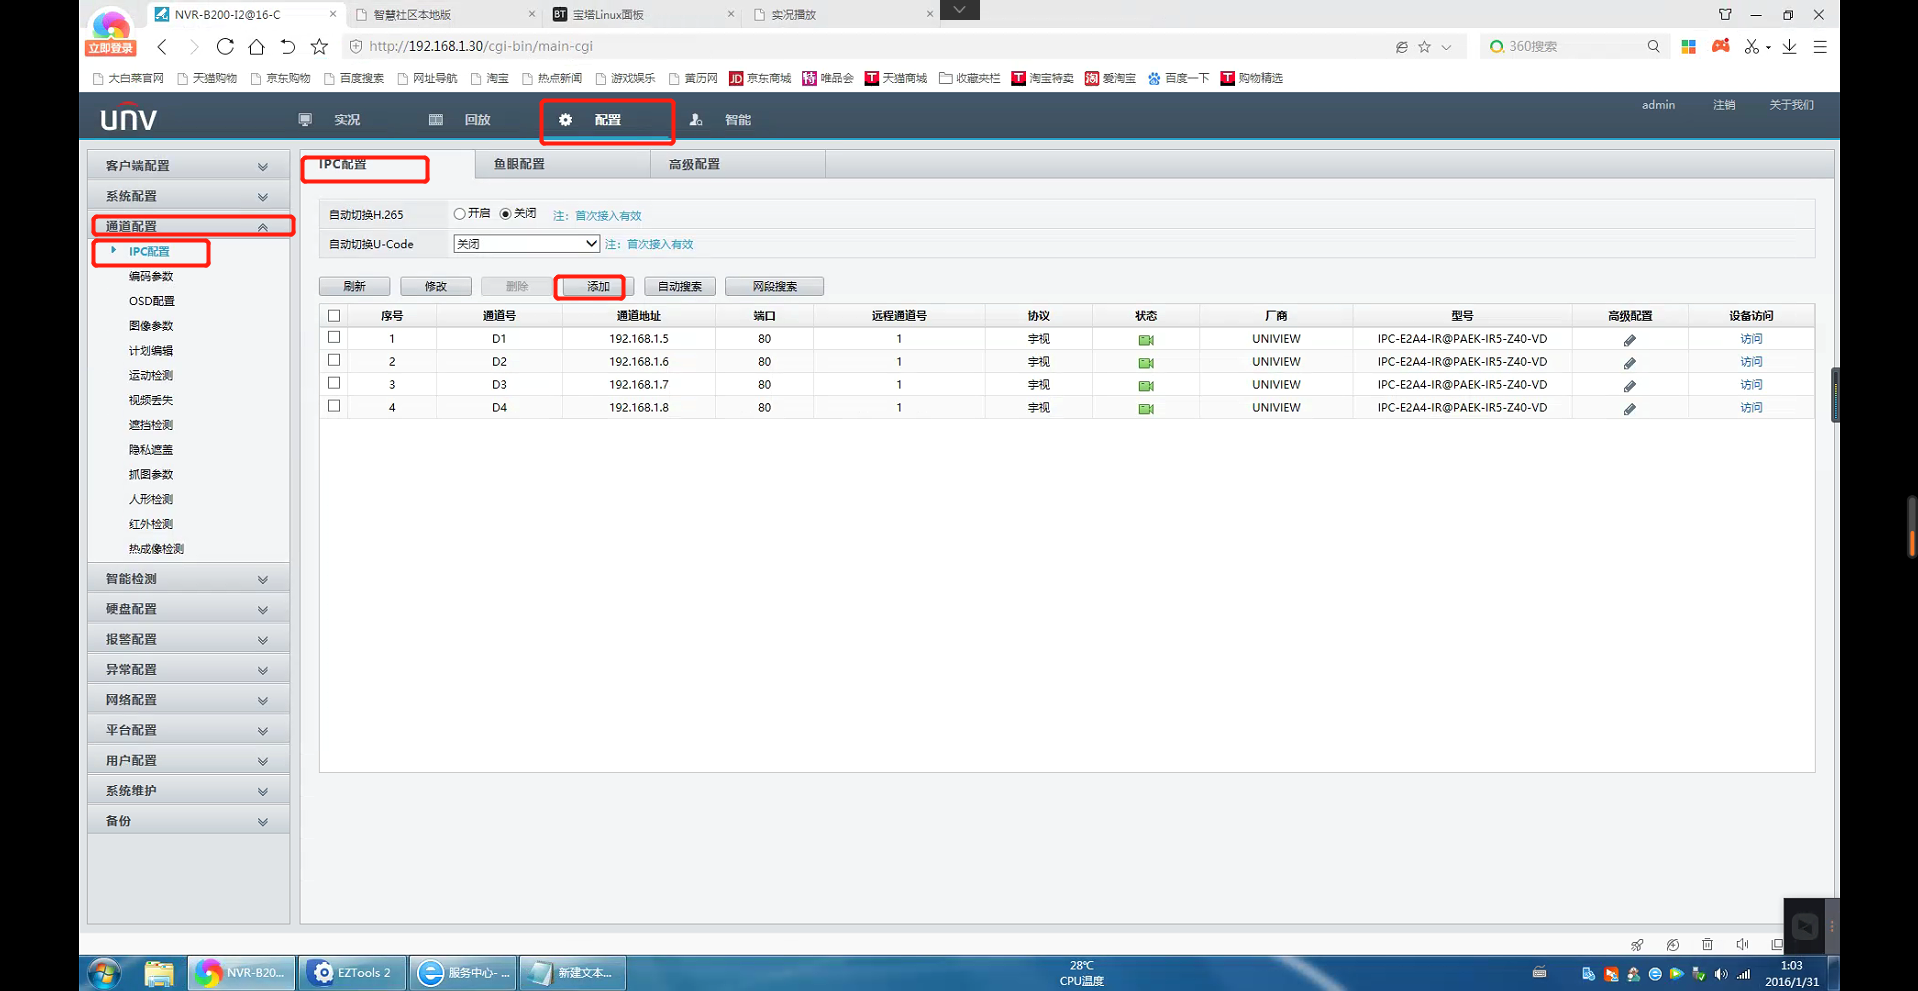
Task: Click the 添加 button
Action: [x=597, y=287]
